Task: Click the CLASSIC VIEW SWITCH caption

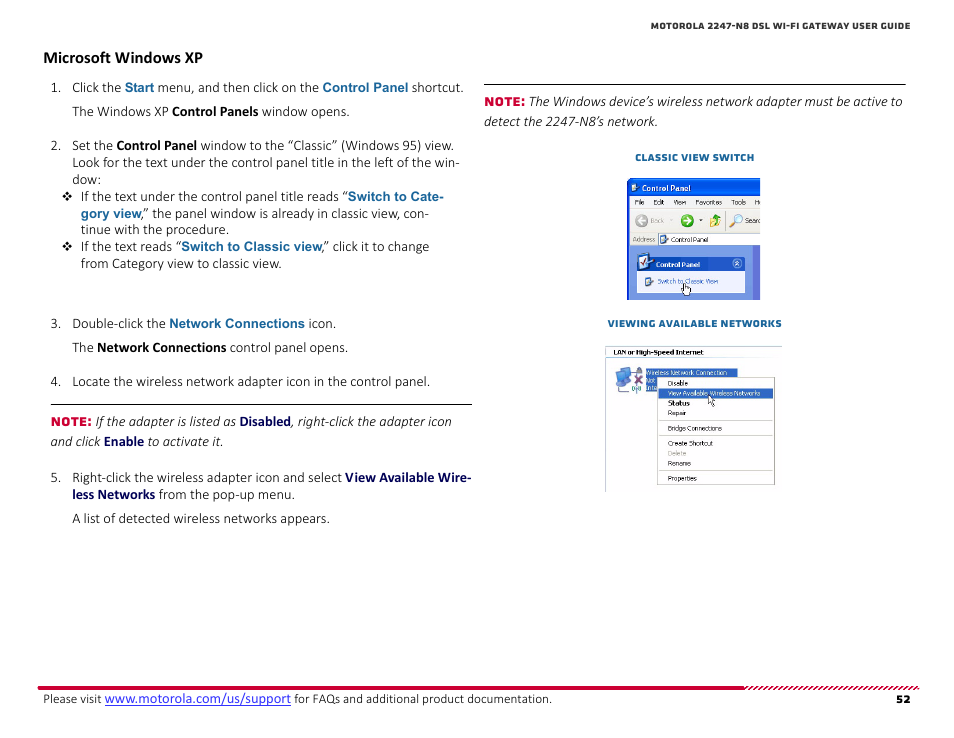Action: pyautogui.click(x=694, y=158)
